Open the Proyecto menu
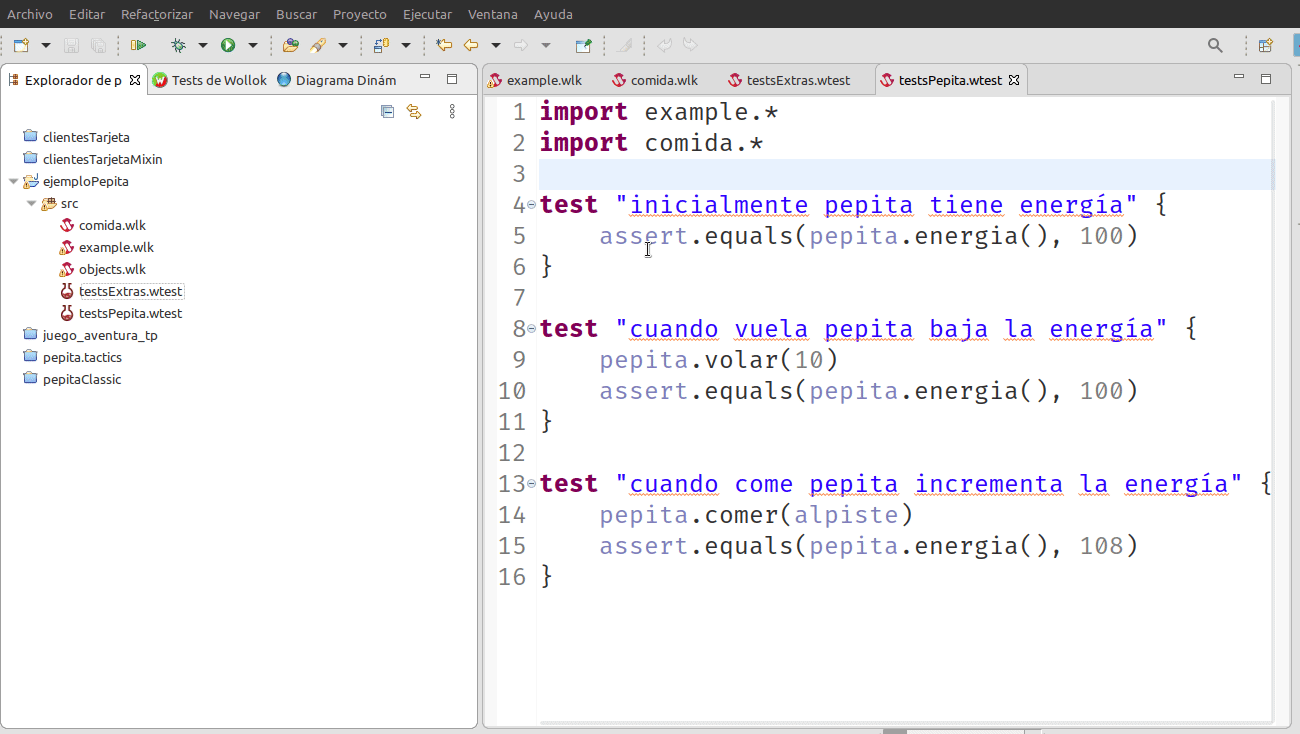Image resolution: width=1300 pixels, height=734 pixels. (360, 14)
